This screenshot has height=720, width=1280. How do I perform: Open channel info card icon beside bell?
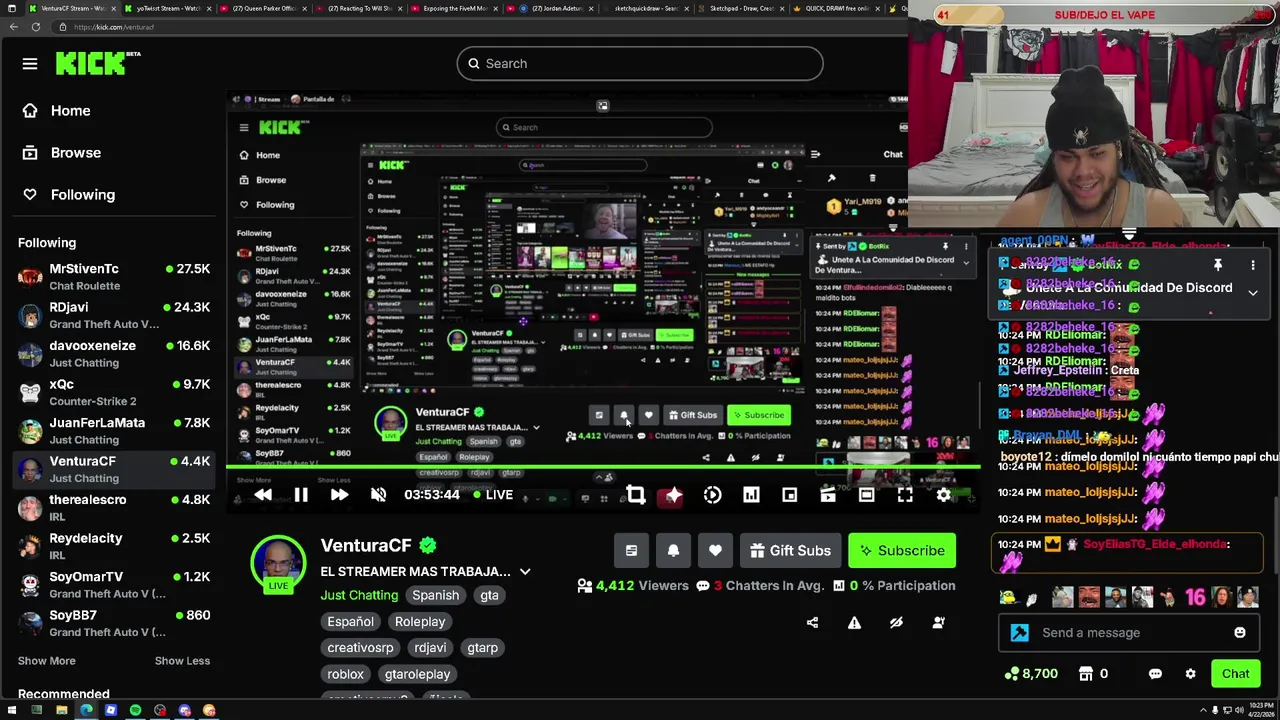631,551
